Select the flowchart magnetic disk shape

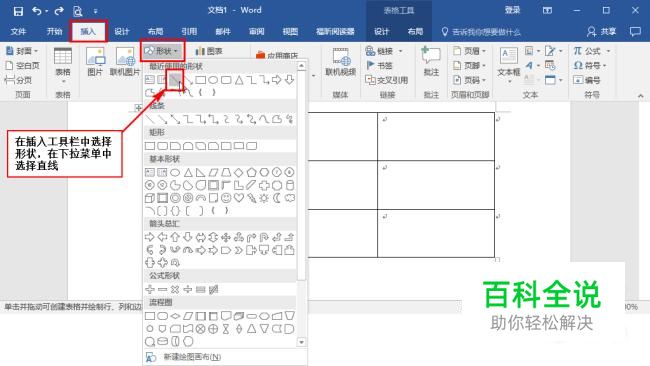162,342
